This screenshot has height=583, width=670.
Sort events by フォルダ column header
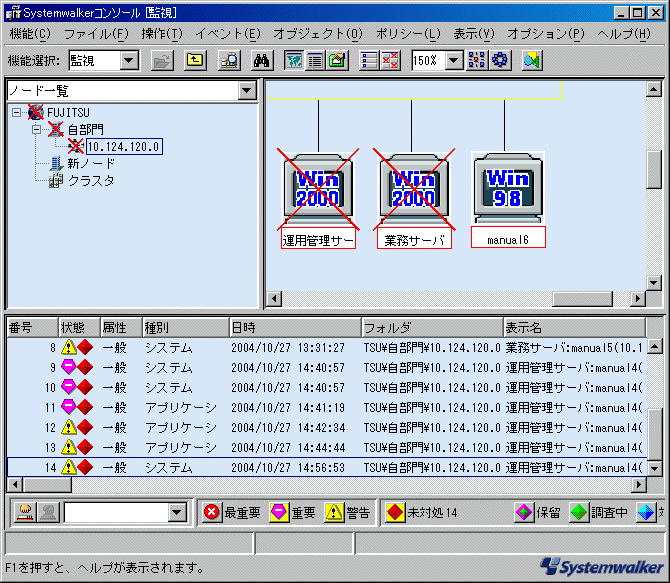pos(432,327)
